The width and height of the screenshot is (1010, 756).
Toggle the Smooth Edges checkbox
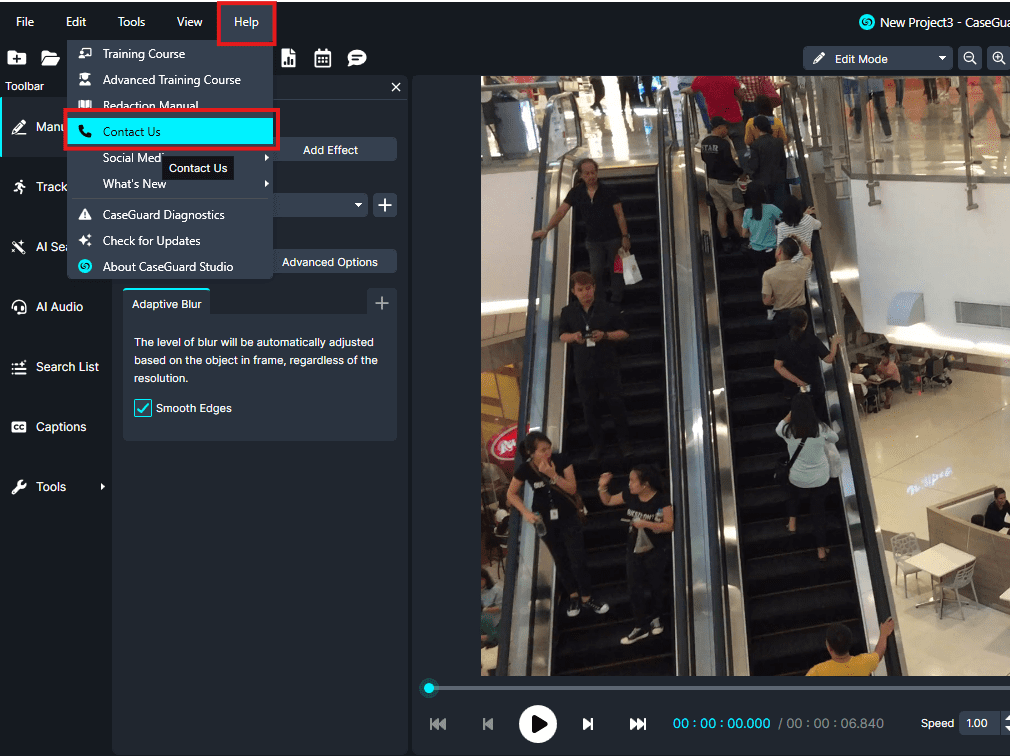(x=143, y=408)
